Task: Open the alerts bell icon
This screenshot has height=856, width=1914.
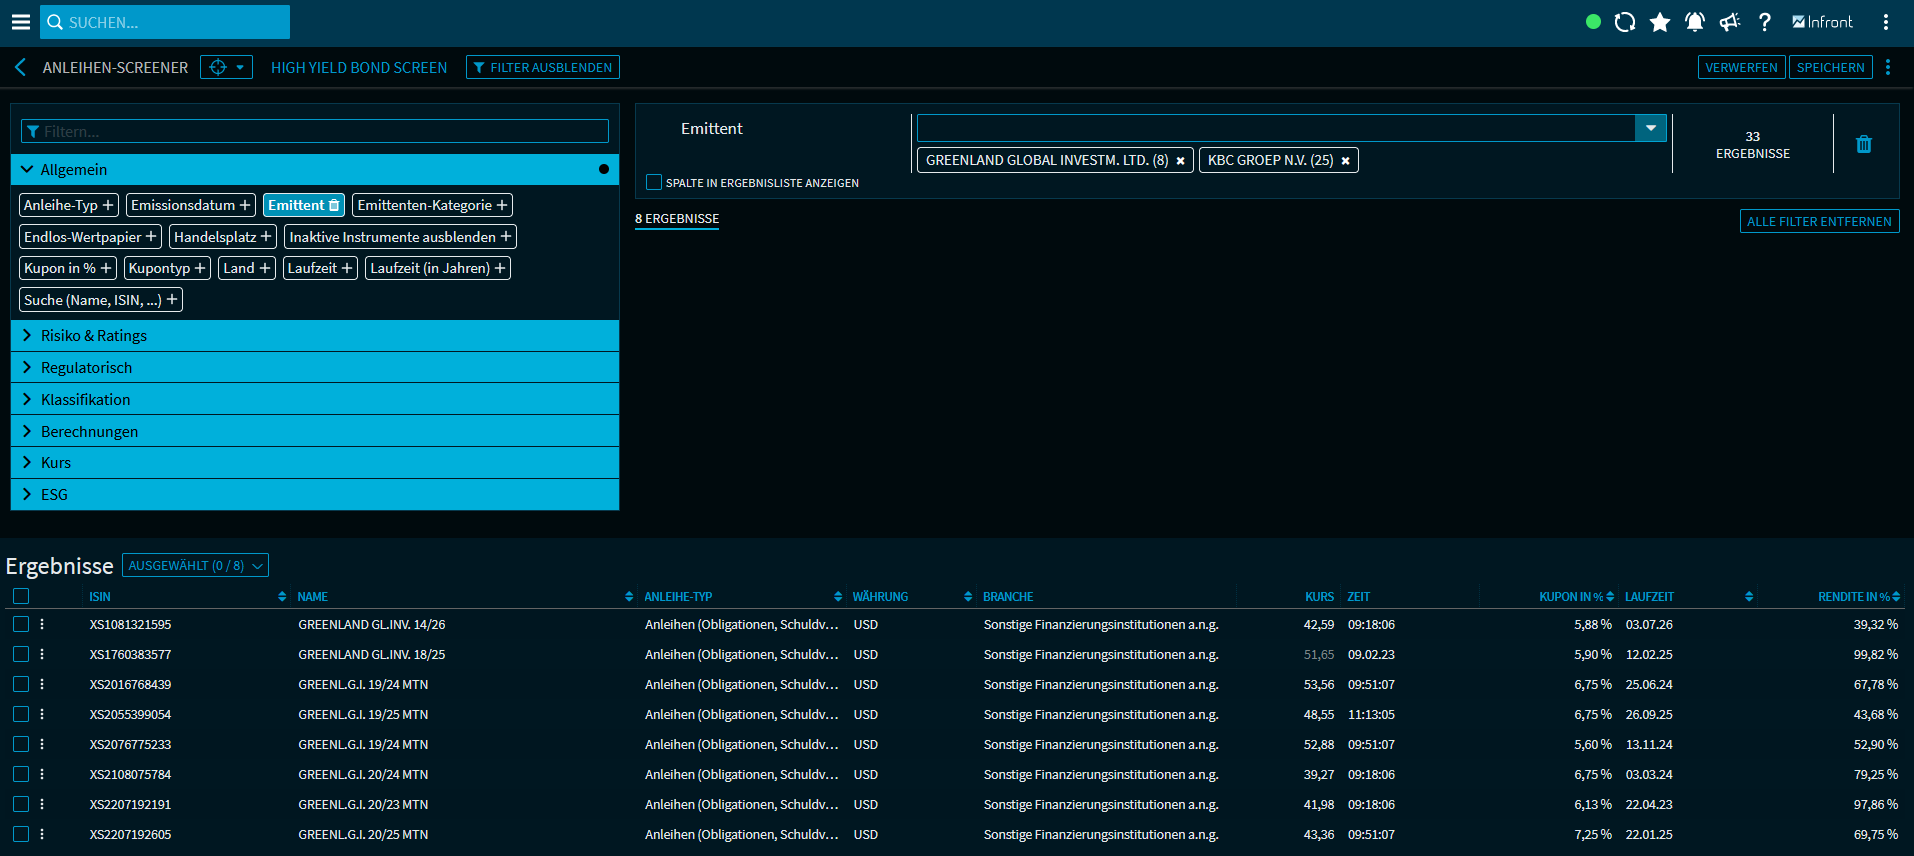Action: 1695,22
